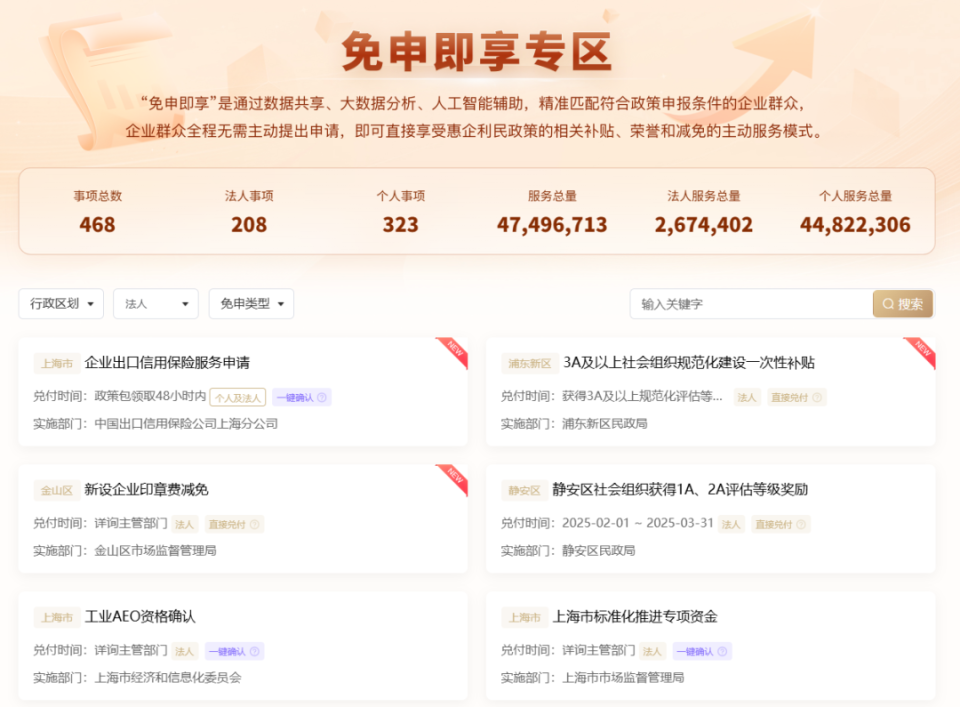Open 3A及以上社会组织规范化建设一次性补贴 title

click(x=689, y=363)
